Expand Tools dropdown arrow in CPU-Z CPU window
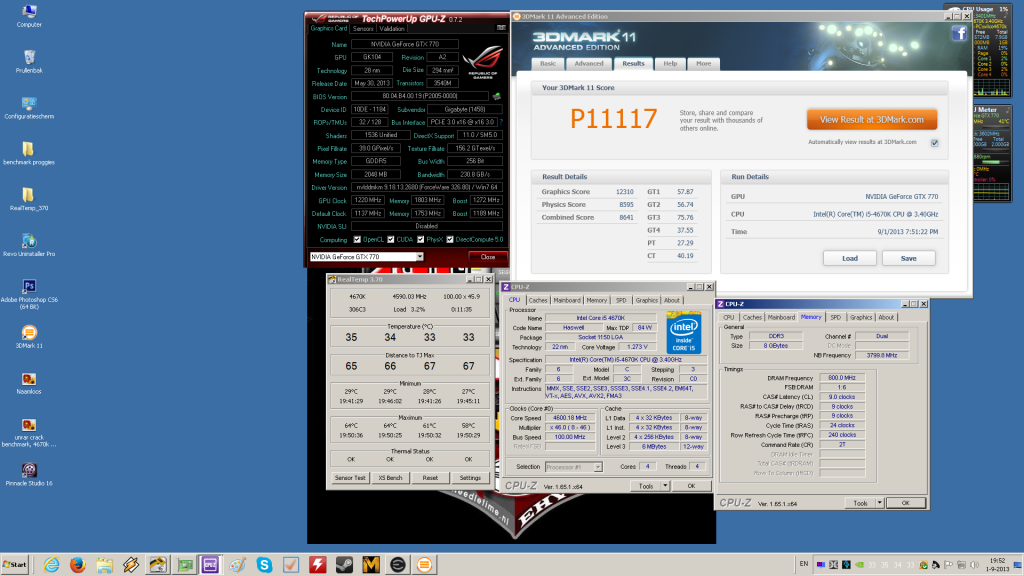Viewport: 1024px width, 576px height. pos(665,486)
